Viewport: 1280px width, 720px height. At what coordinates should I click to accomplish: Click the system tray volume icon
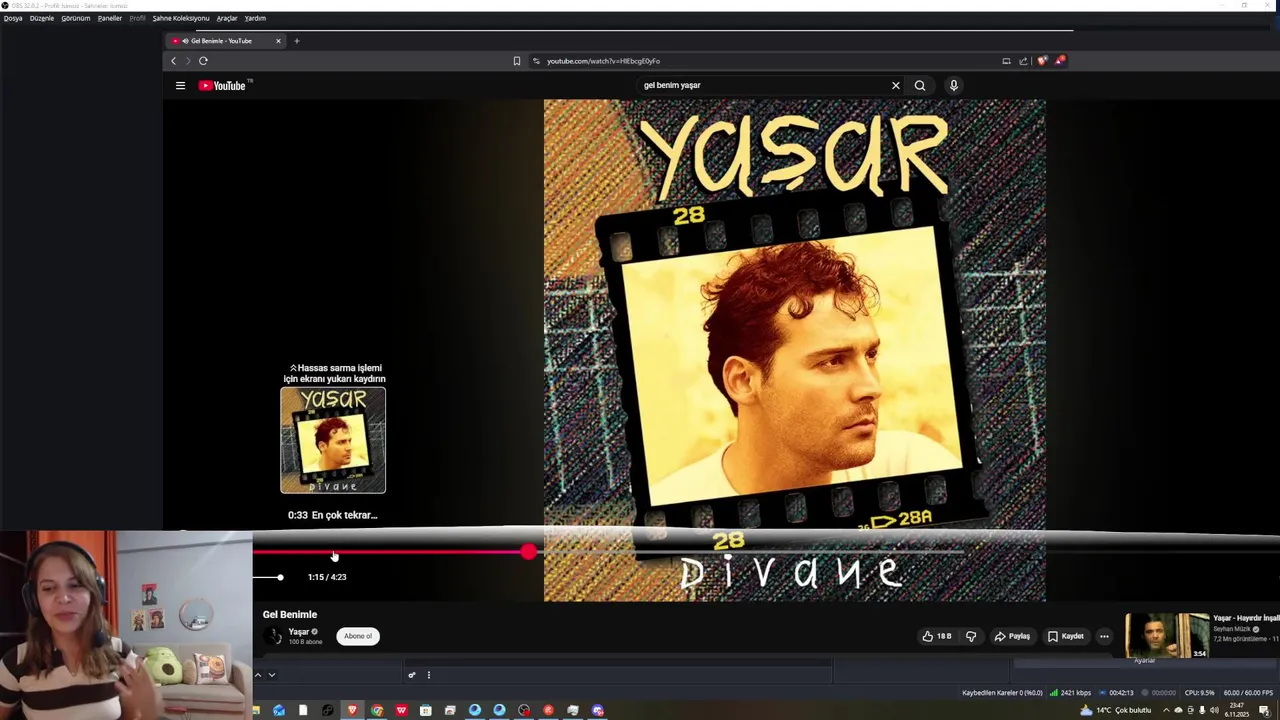[1214, 710]
